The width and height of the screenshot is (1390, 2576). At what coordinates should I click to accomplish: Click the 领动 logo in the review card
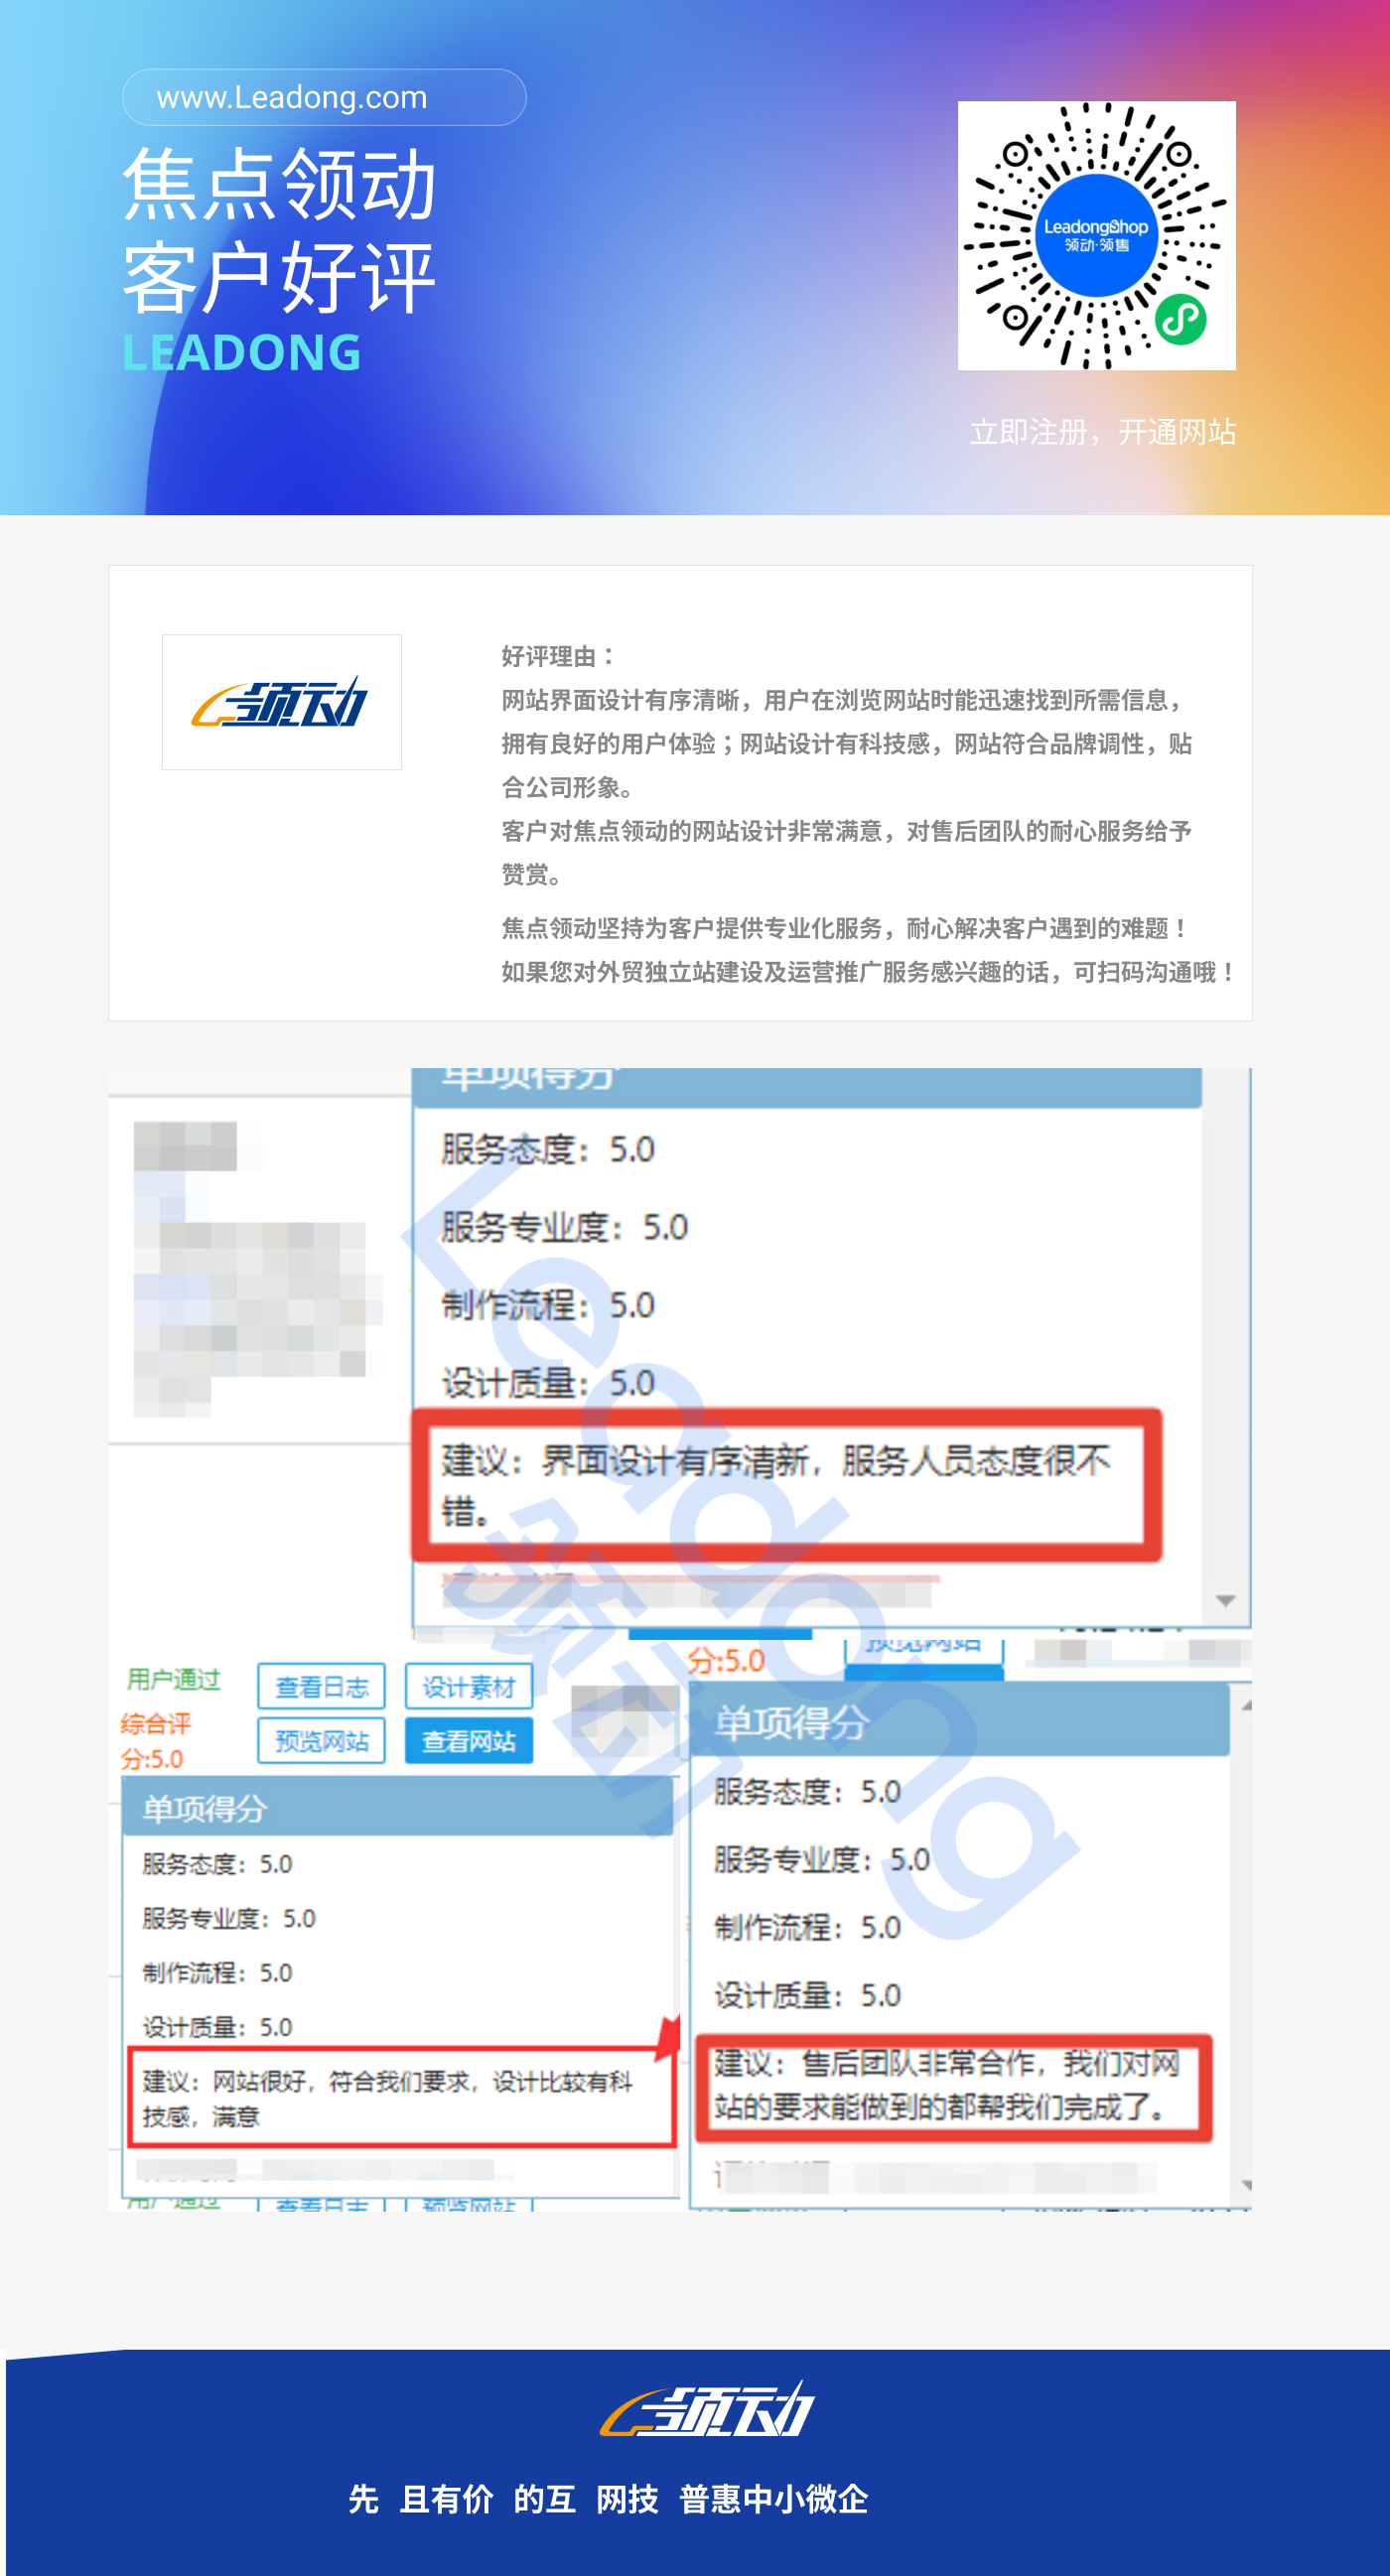(282, 702)
